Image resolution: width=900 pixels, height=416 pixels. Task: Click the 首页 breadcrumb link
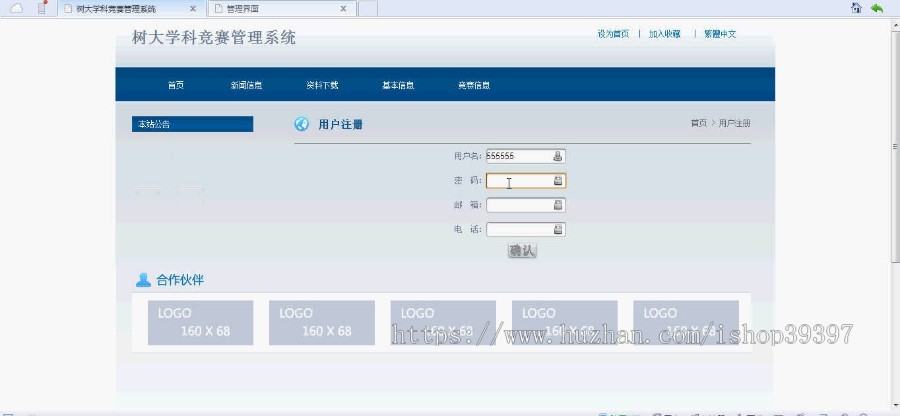click(x=699, y=123)
